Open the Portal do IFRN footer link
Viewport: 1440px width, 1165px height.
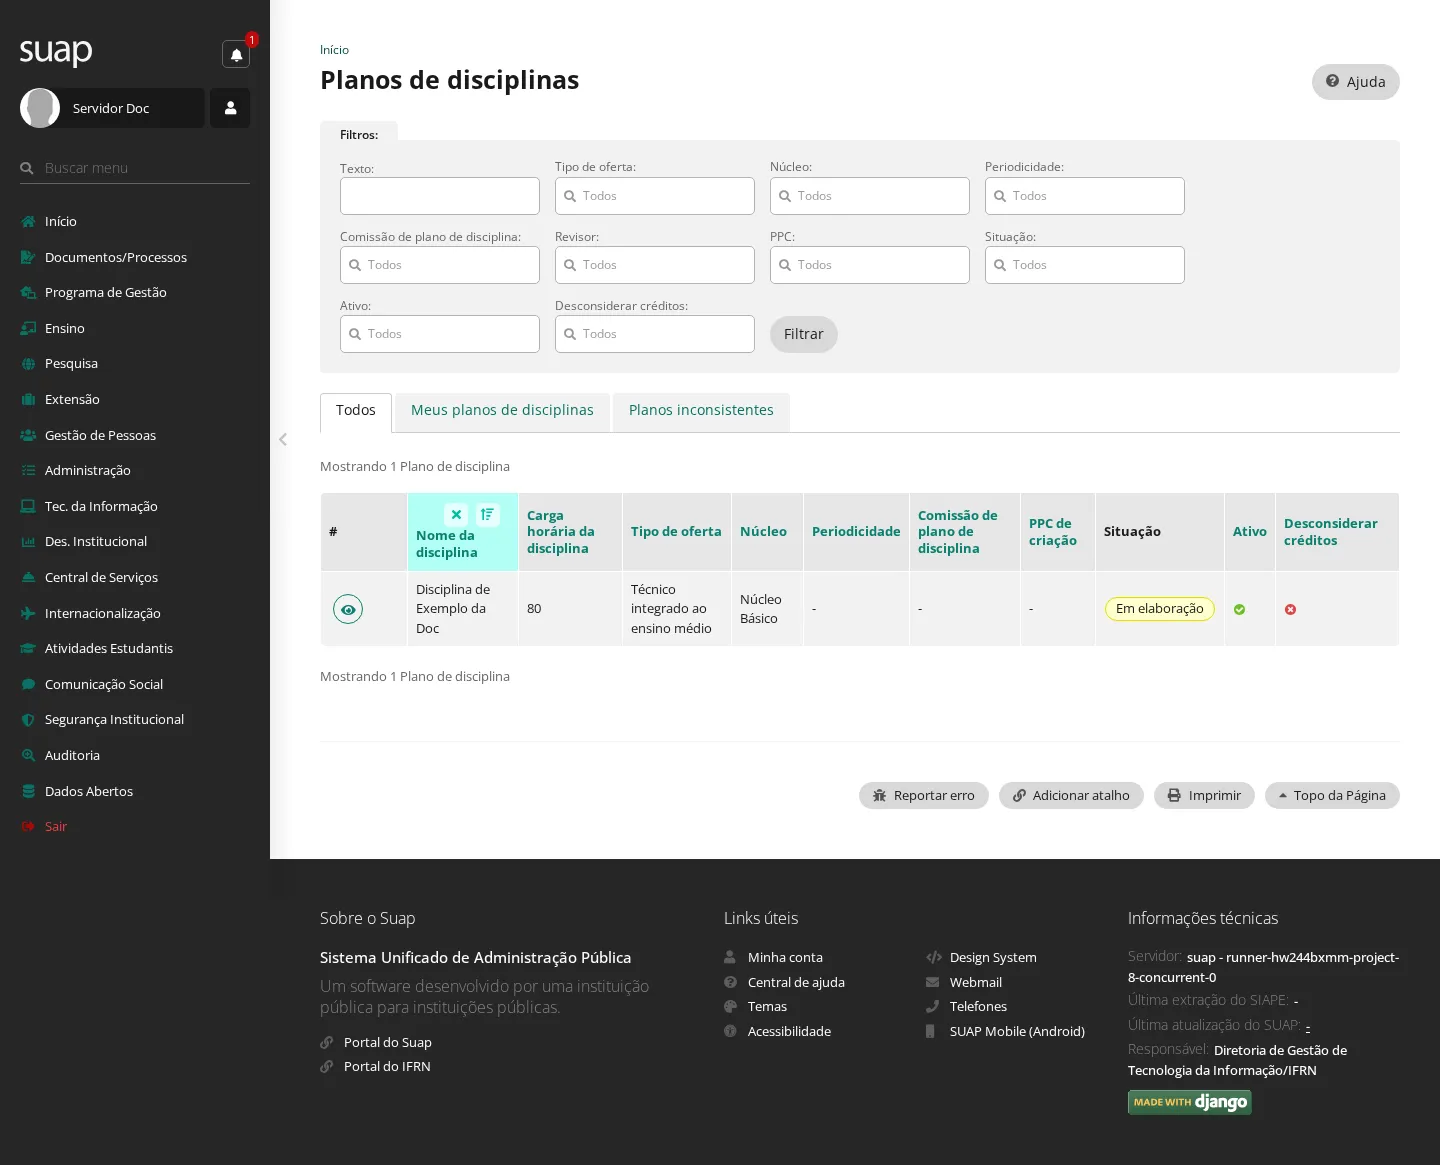pos(387,1067)
